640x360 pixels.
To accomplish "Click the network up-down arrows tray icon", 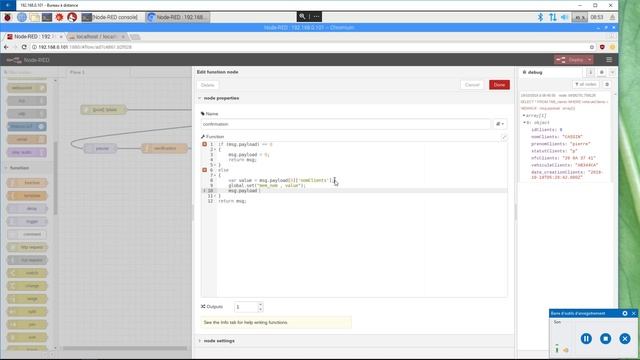I will point(553,17).
